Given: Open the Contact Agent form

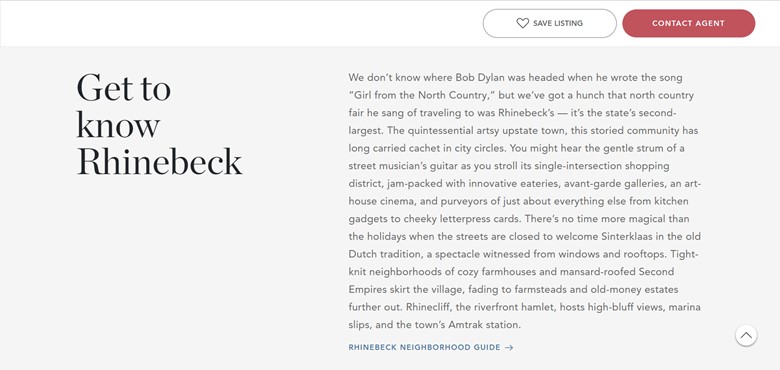Looking at the screenshot, I should (x=688, y=23).
